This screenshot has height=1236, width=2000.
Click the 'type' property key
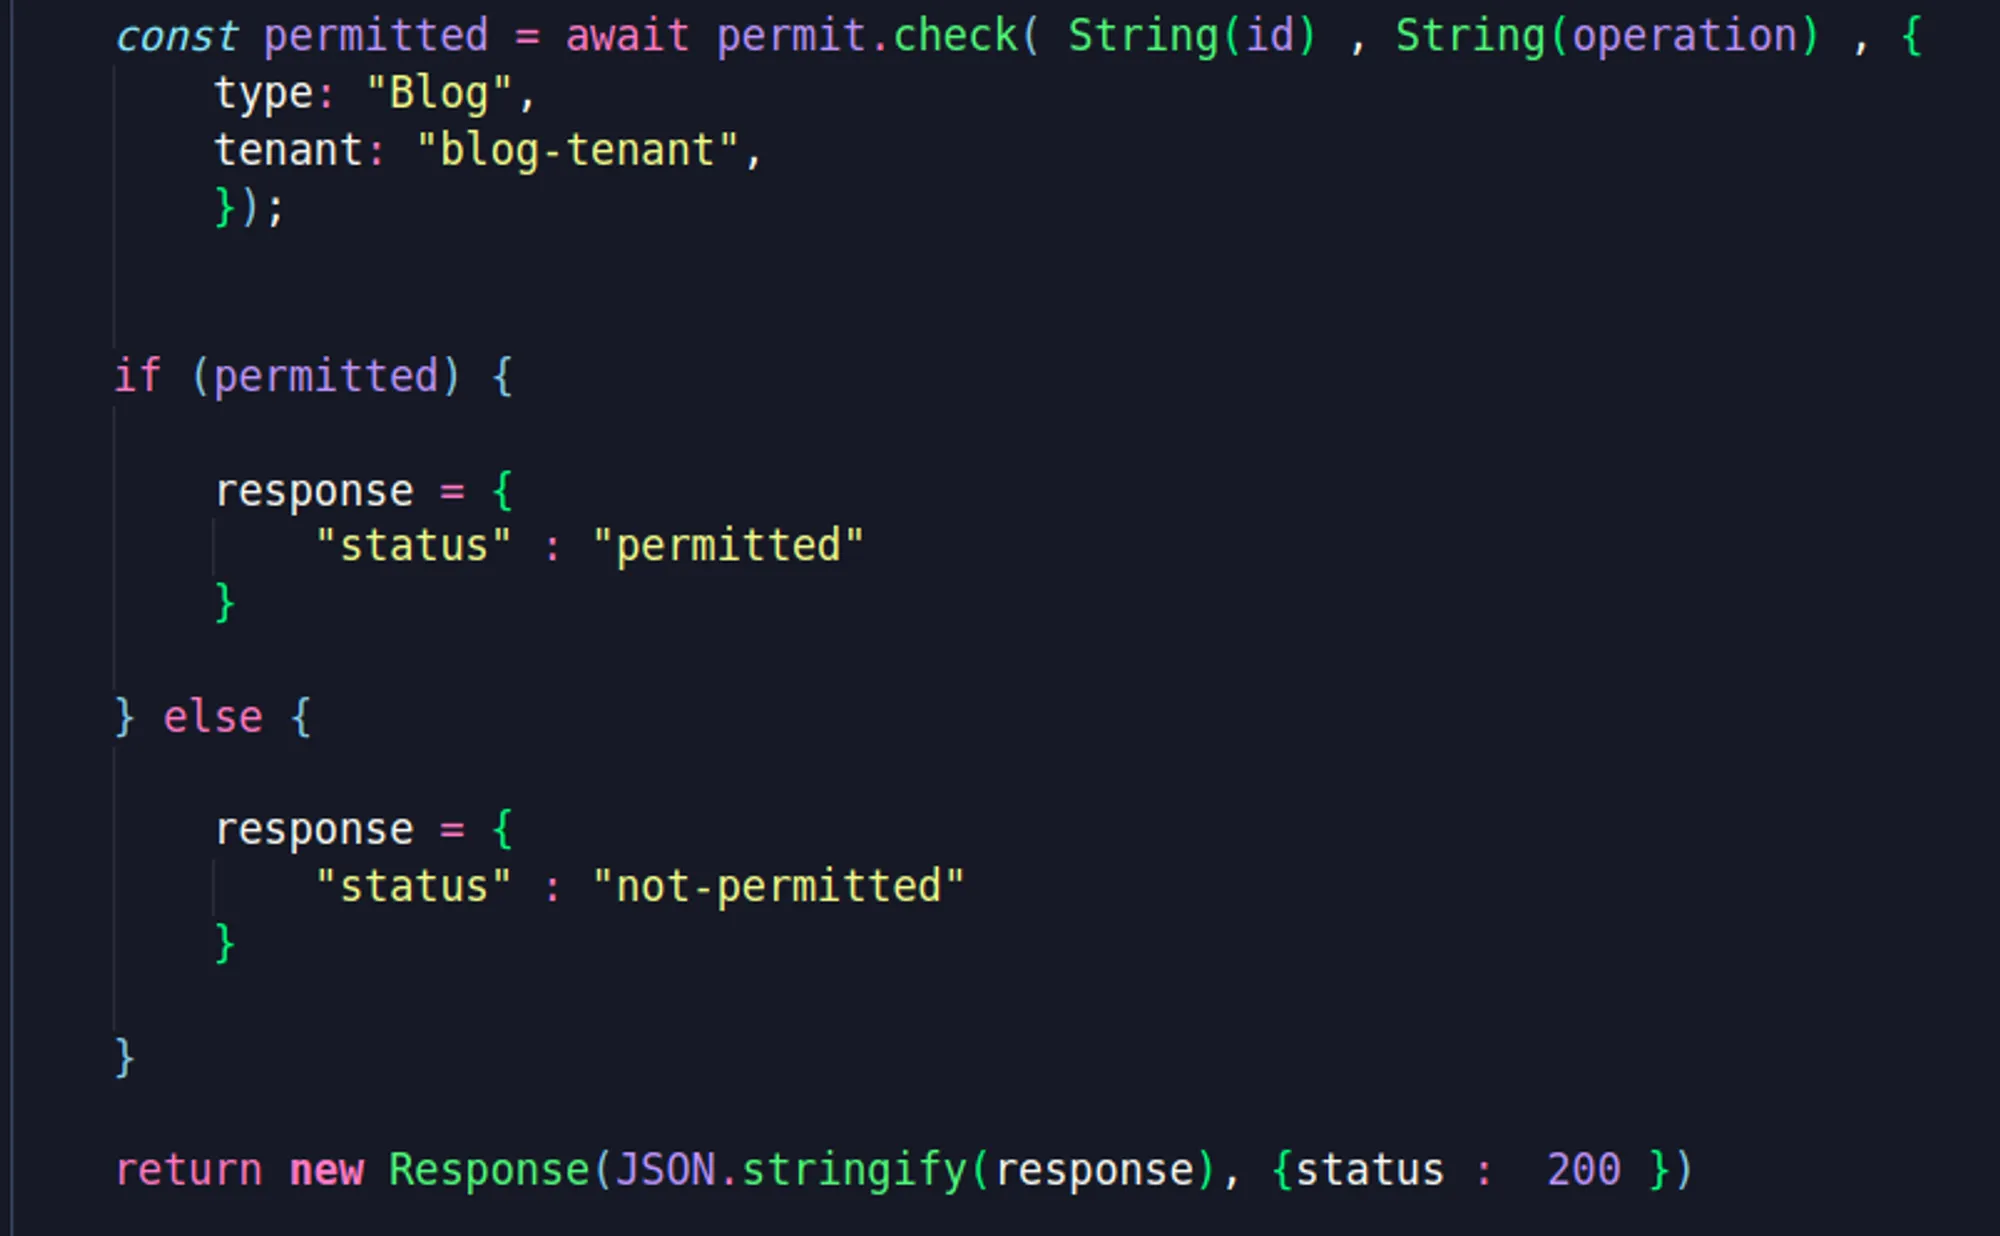[263, 94]
